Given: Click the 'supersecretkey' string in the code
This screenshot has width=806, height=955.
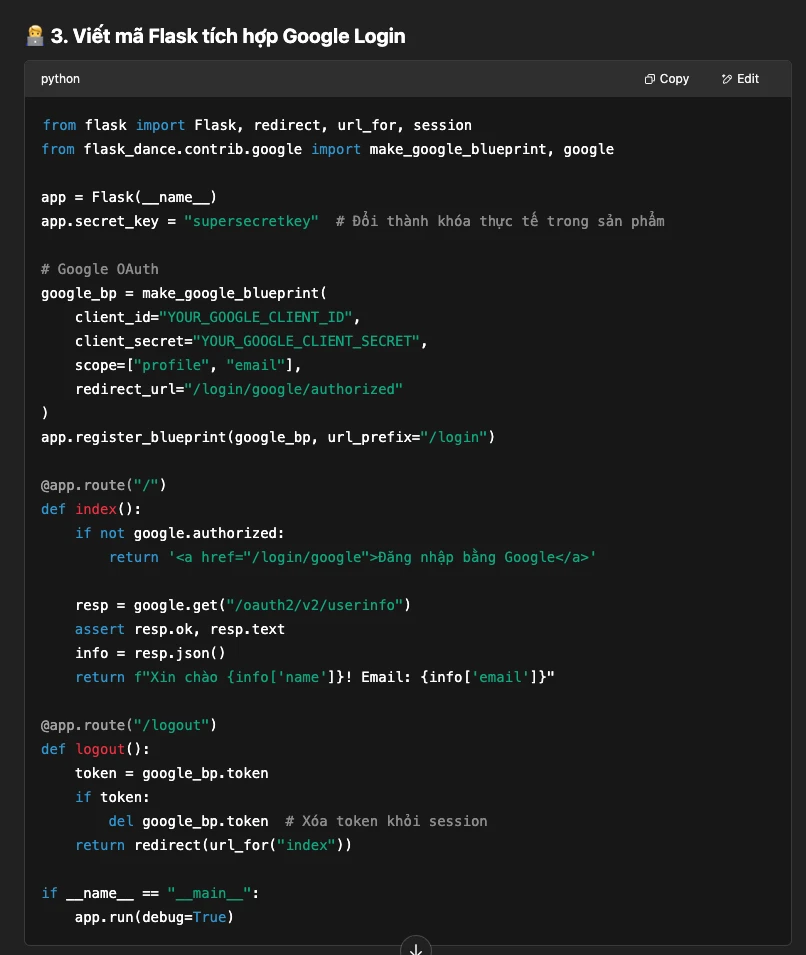Looking at the screenshot, I should tap(251, 221).
